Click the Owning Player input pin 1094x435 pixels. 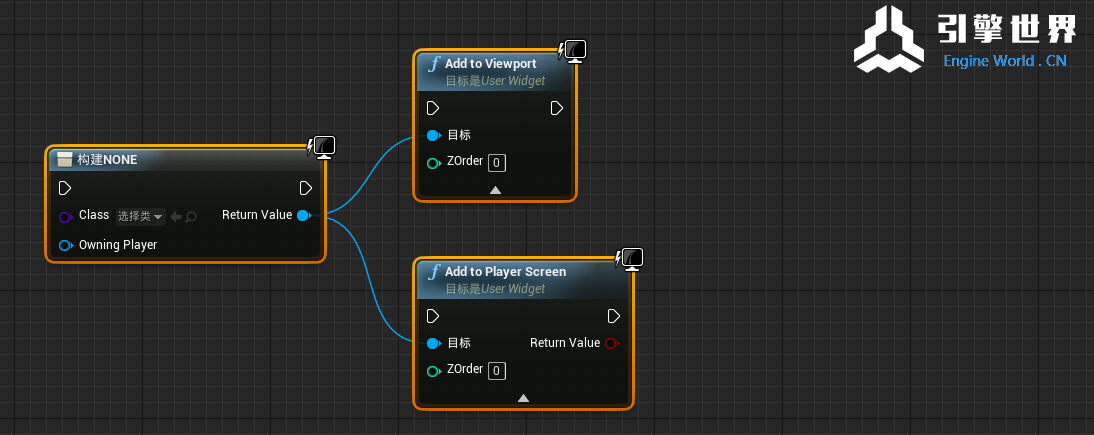tap(65, 245)
